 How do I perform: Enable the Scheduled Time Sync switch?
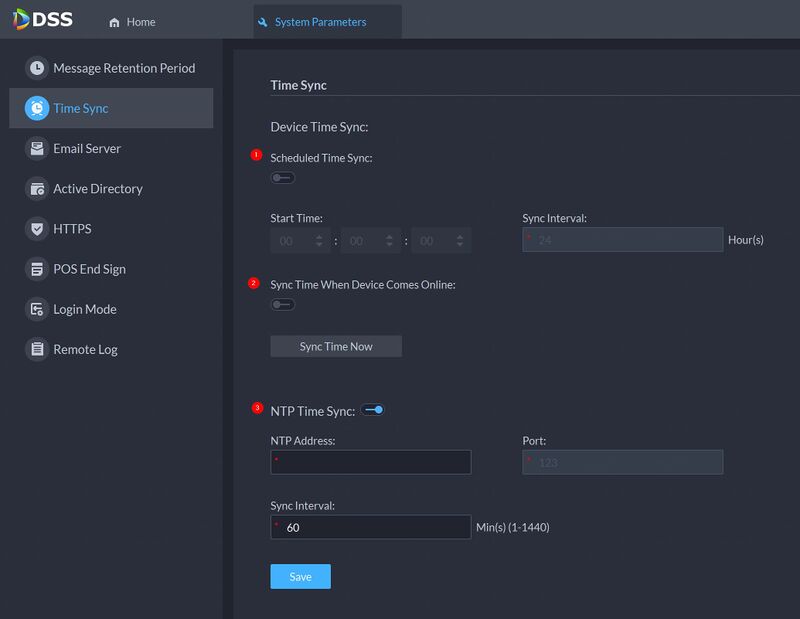(x=283, y=178)
